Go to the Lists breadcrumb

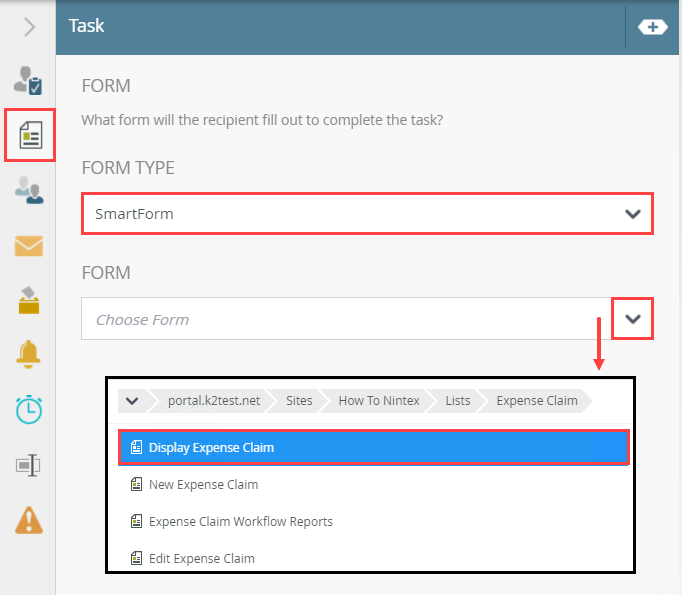pyautogui.click(x=458, y=401)
